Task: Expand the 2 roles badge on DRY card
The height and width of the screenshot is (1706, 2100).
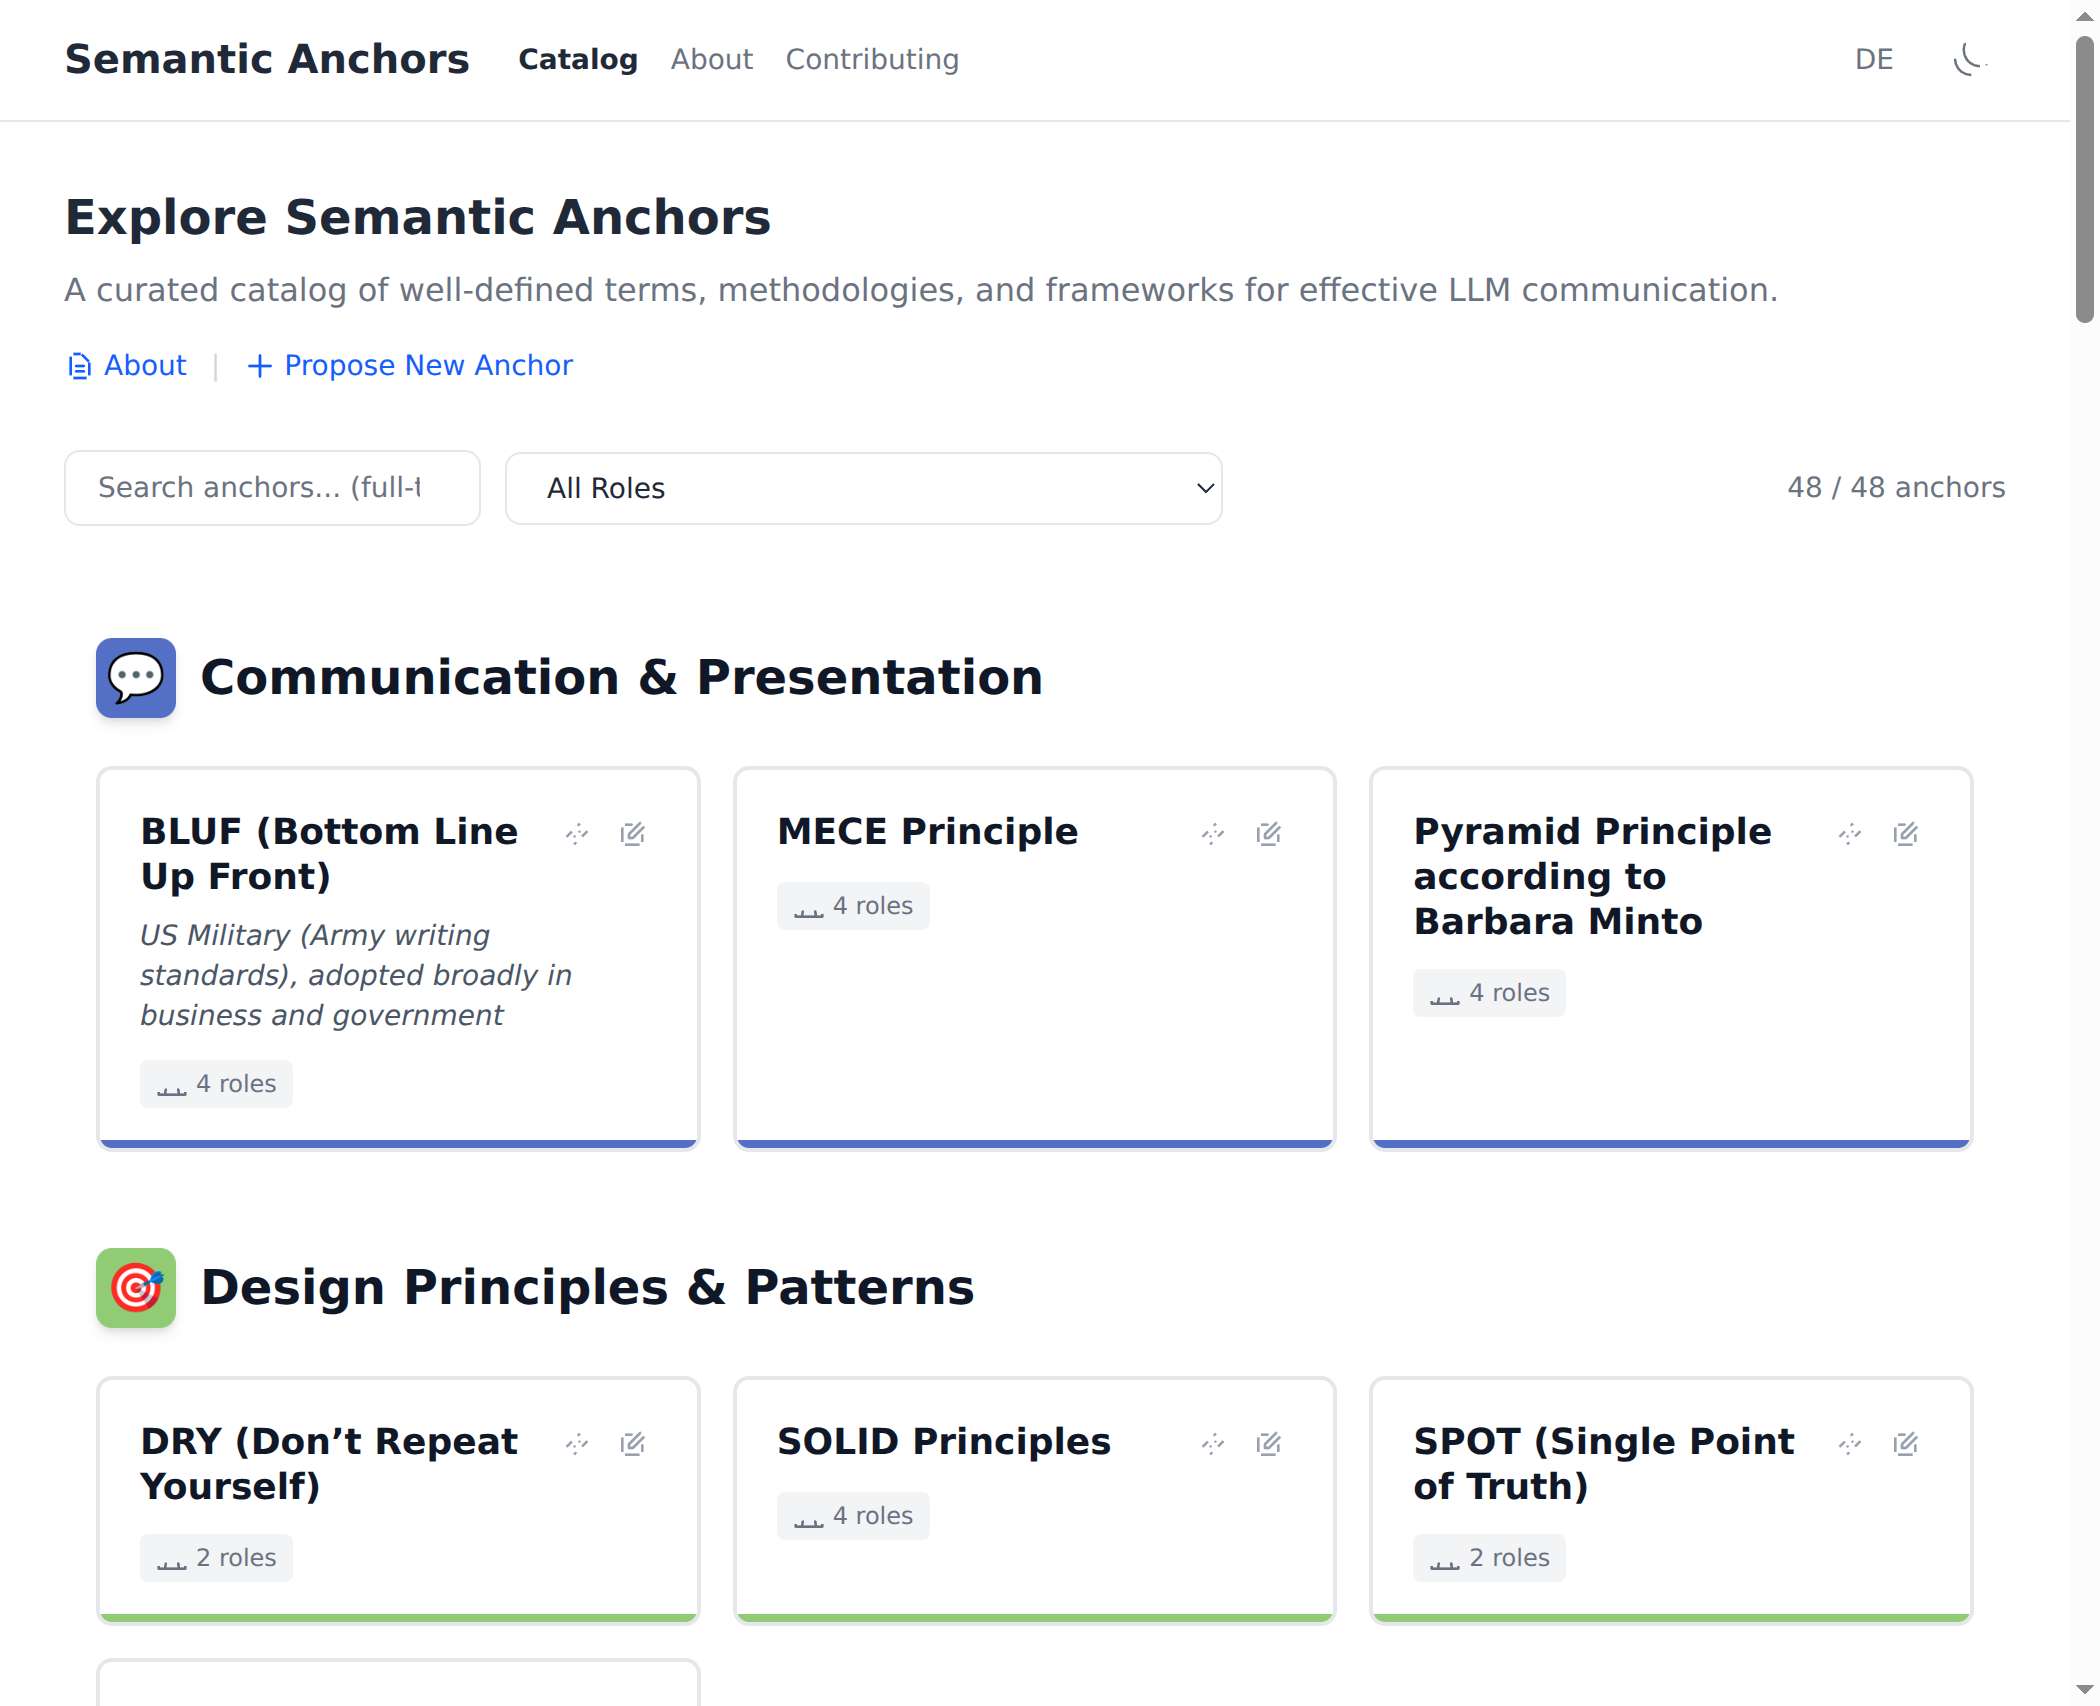Action: tap(216, 1556)
